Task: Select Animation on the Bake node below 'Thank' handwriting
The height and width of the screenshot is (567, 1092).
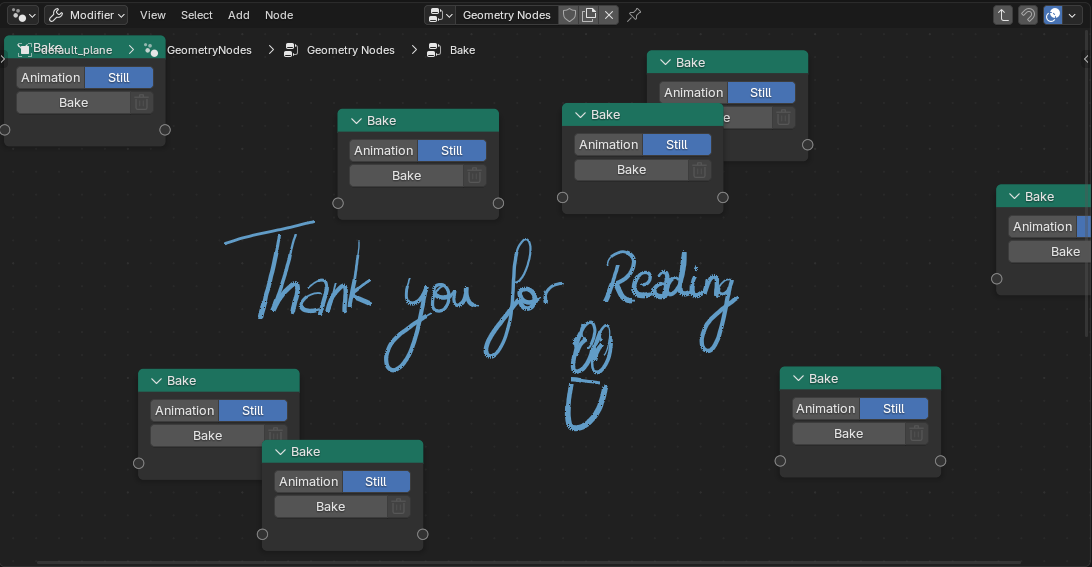Action: coord(185,410)
